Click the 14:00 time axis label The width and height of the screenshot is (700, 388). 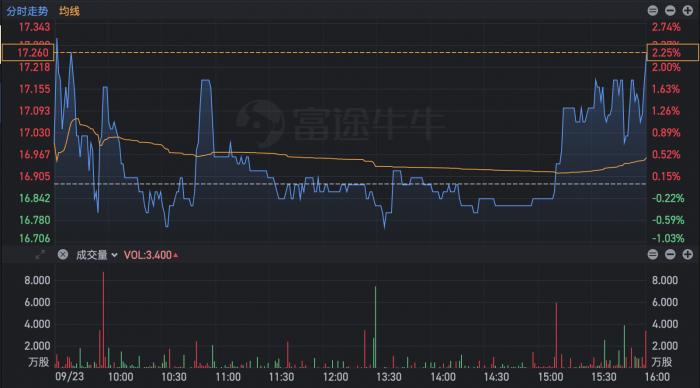click(443, 377)
